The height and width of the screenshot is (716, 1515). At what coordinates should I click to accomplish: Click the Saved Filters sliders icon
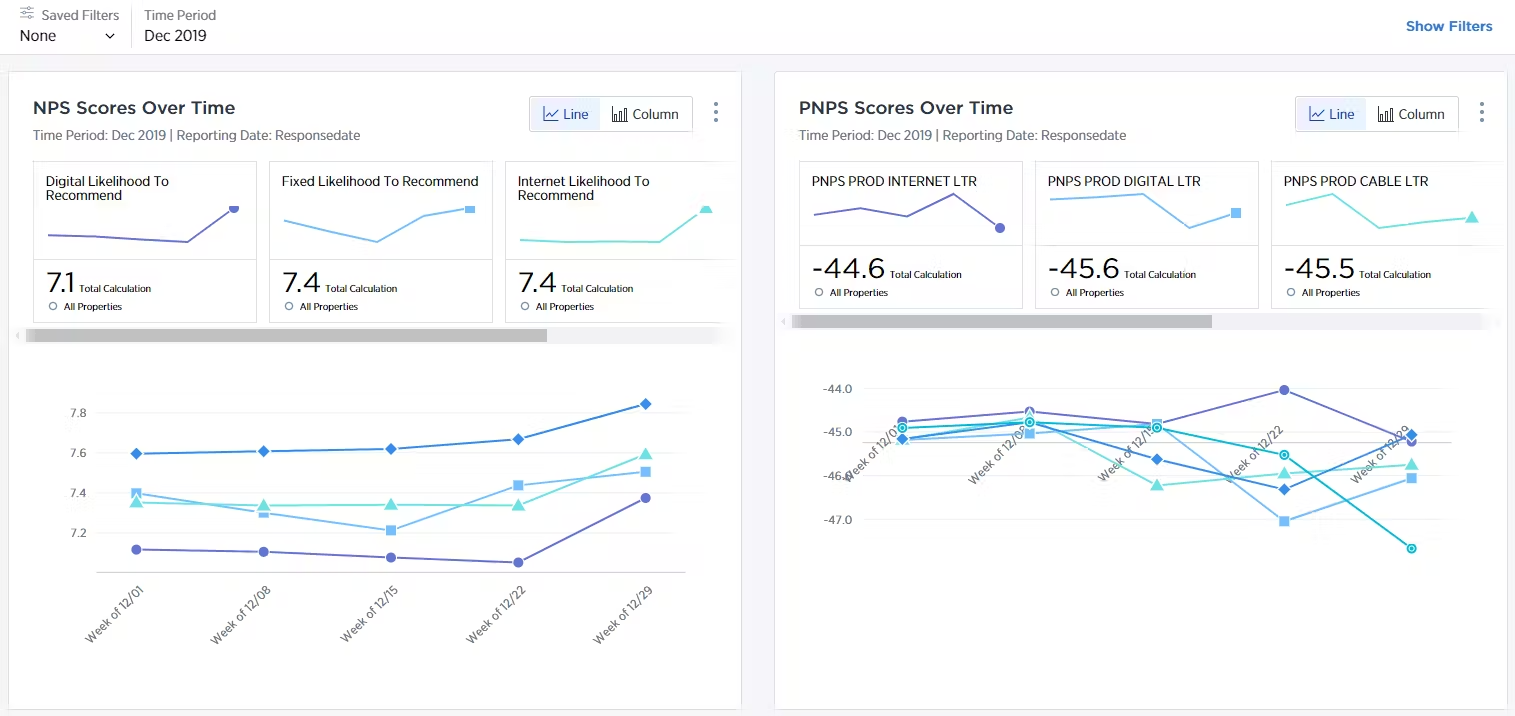coord(28,15)
